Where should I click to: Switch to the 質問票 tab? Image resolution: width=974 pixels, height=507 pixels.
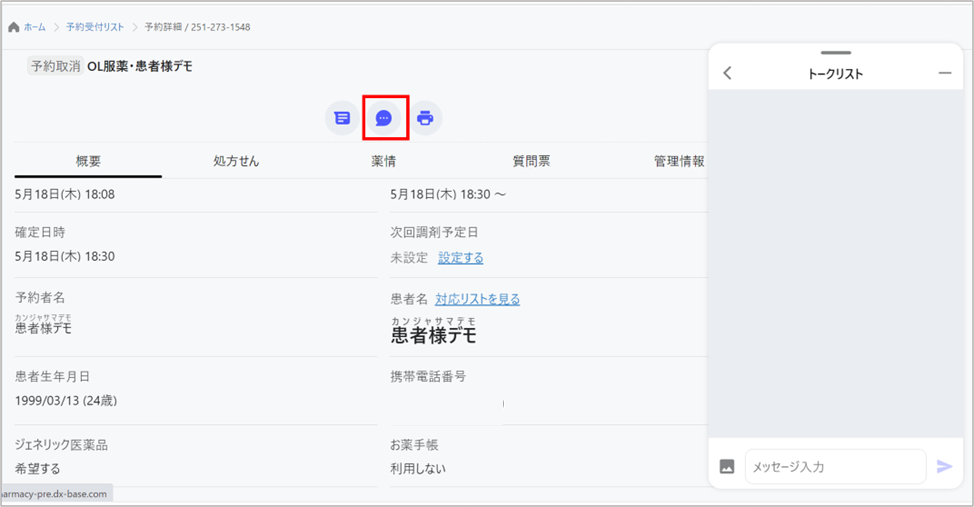click(532, 161)
